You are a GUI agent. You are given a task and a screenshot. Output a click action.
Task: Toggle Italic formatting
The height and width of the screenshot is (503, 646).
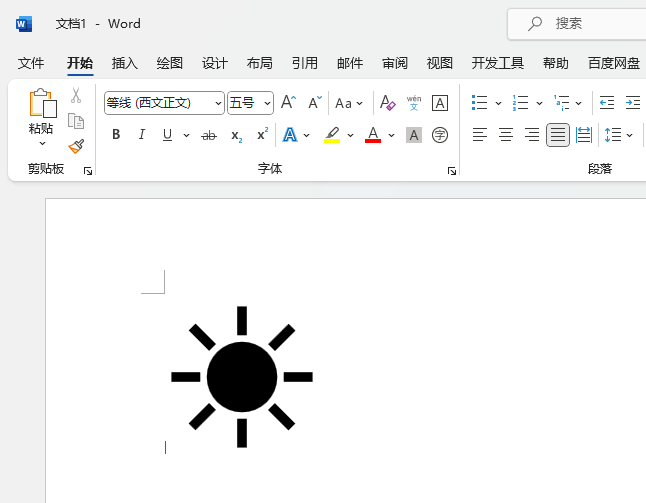coord(142,134)
